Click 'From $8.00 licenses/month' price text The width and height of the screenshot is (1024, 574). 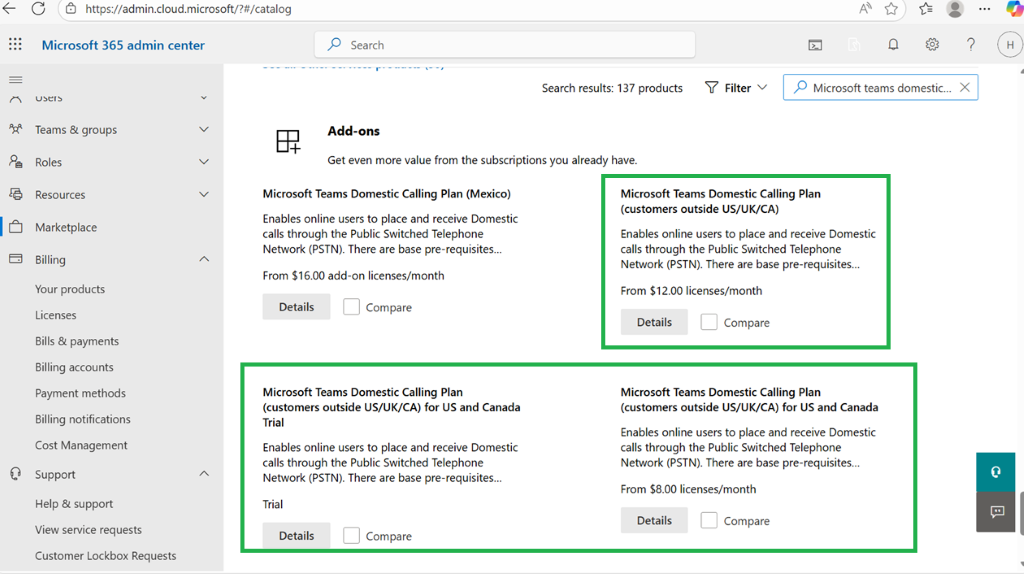pos(688,489)
